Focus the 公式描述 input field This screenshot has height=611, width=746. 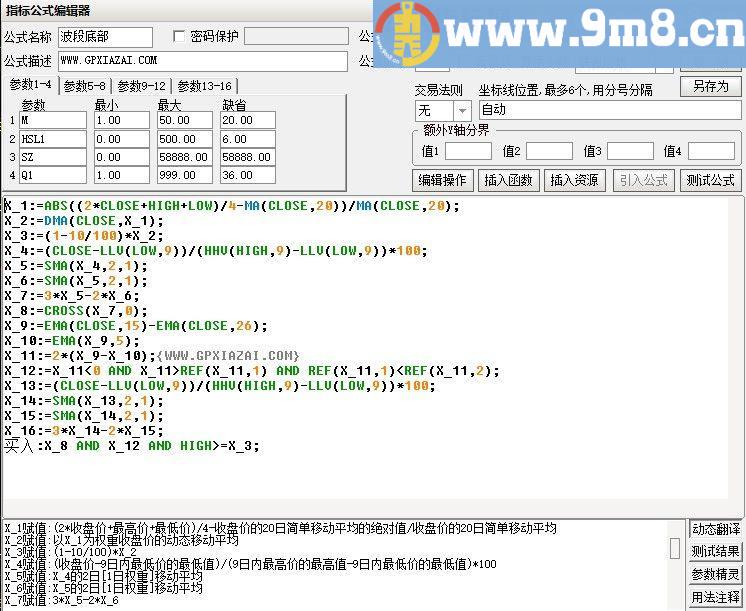(x=203, y=61)
